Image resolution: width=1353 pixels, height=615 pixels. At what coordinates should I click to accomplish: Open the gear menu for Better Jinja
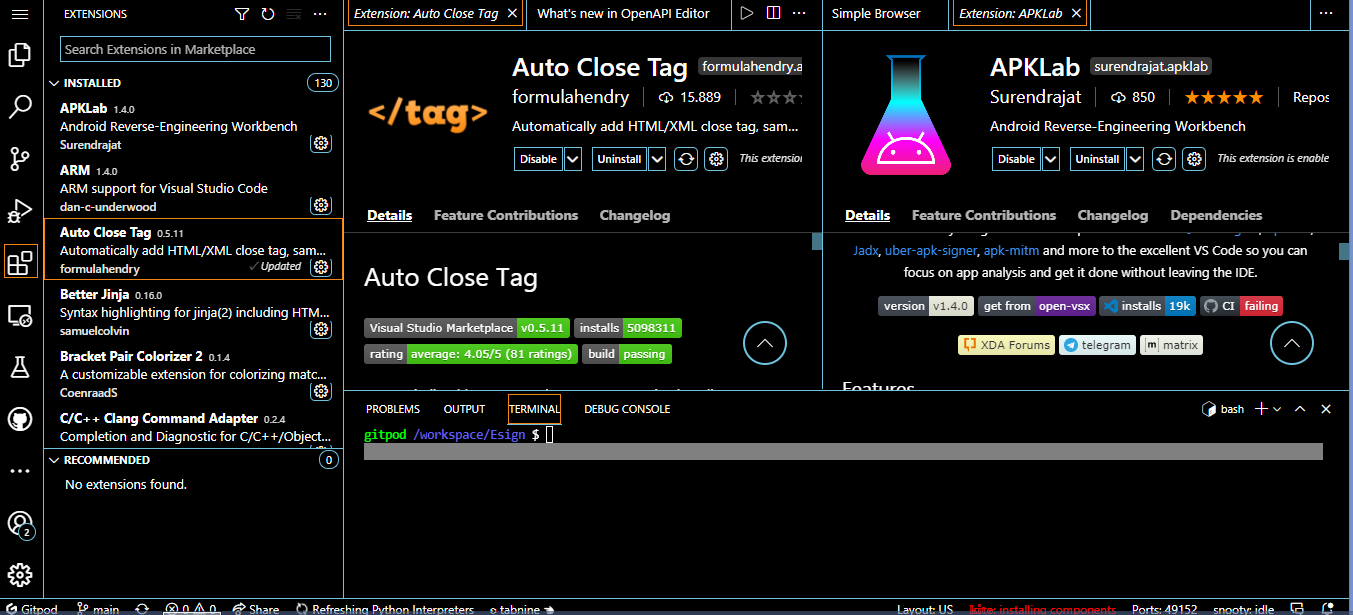pos(321,329)
